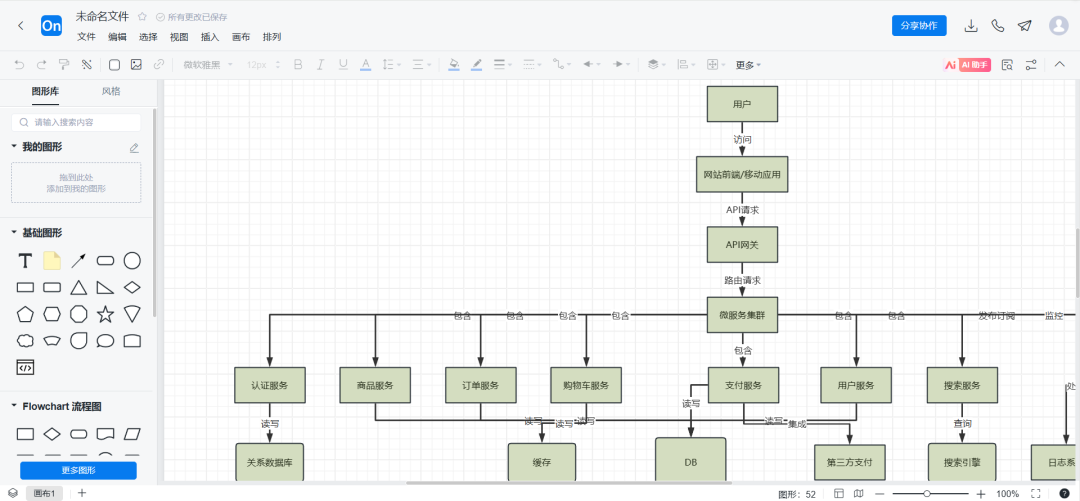Open the font color picker
This screenshot has width=1080, height=501.
coord(366,65)
